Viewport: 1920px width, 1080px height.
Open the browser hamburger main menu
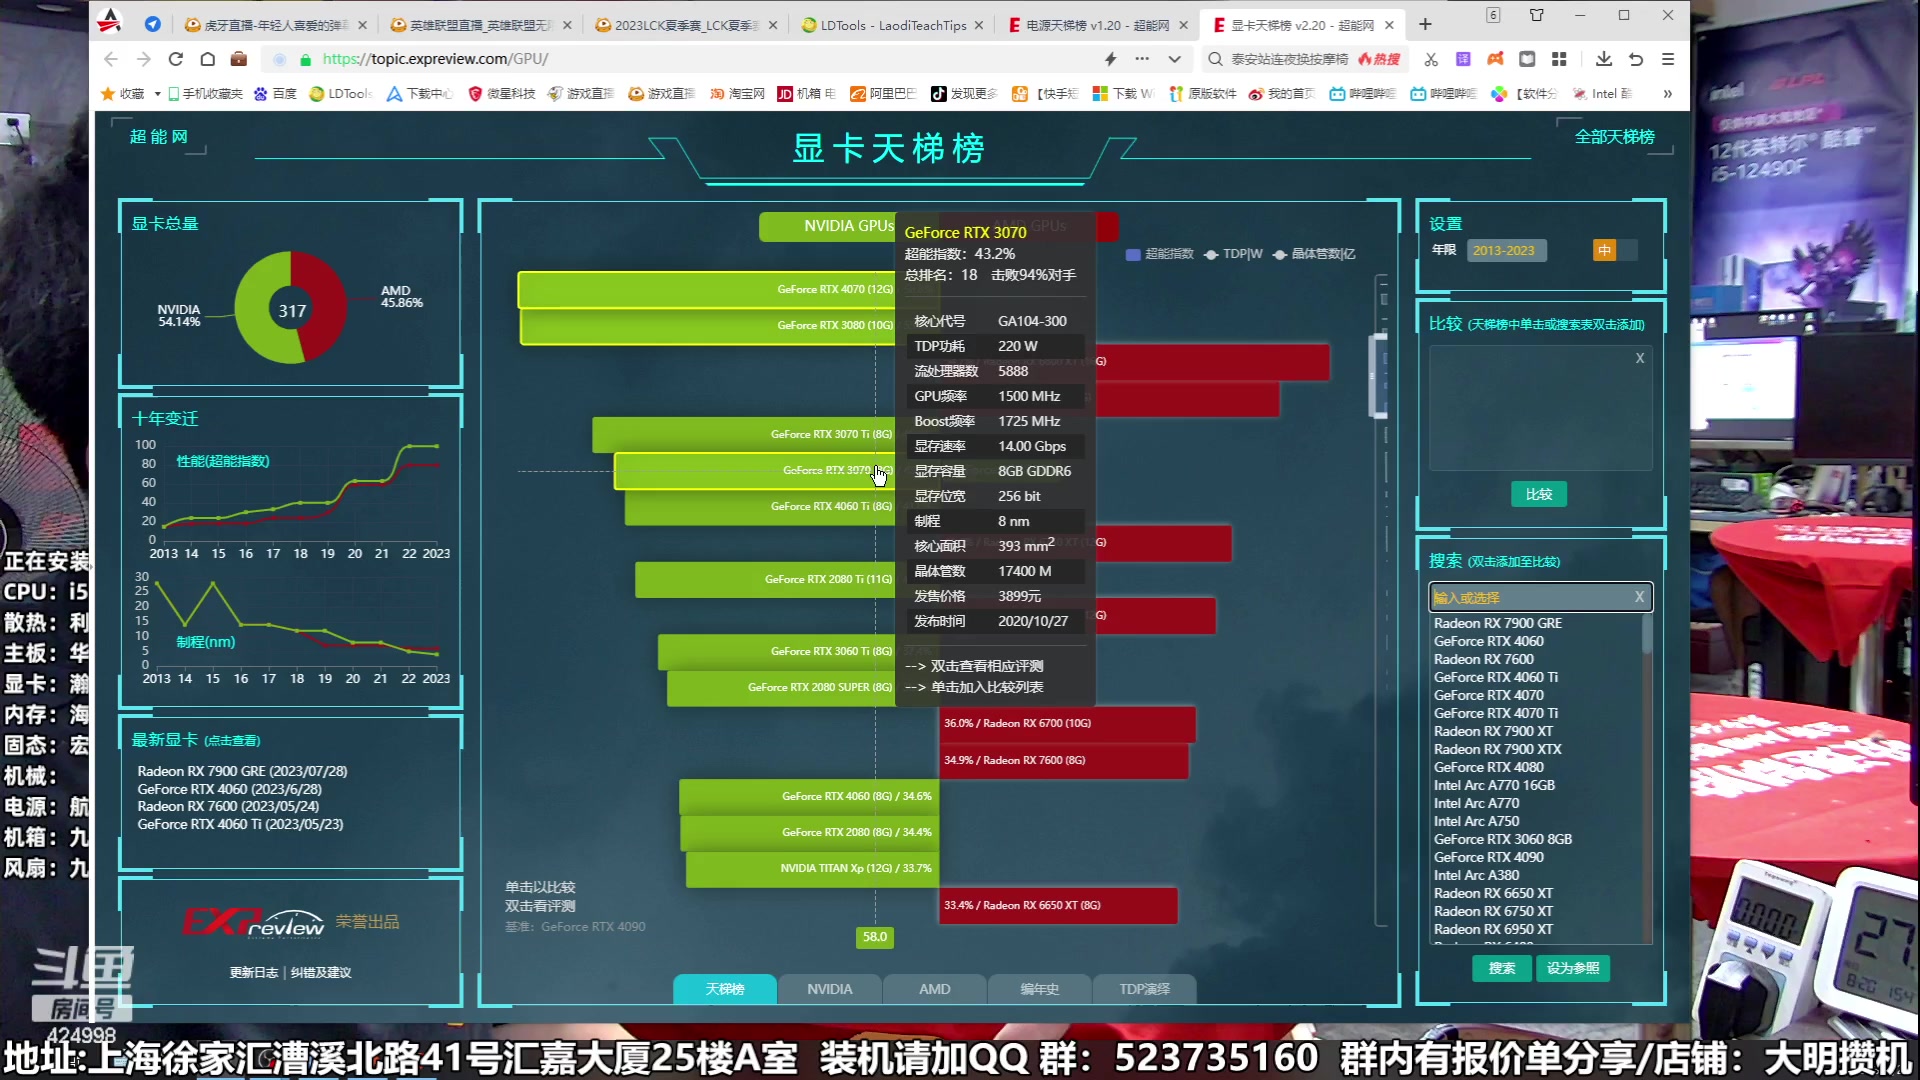coord(1668,59)
